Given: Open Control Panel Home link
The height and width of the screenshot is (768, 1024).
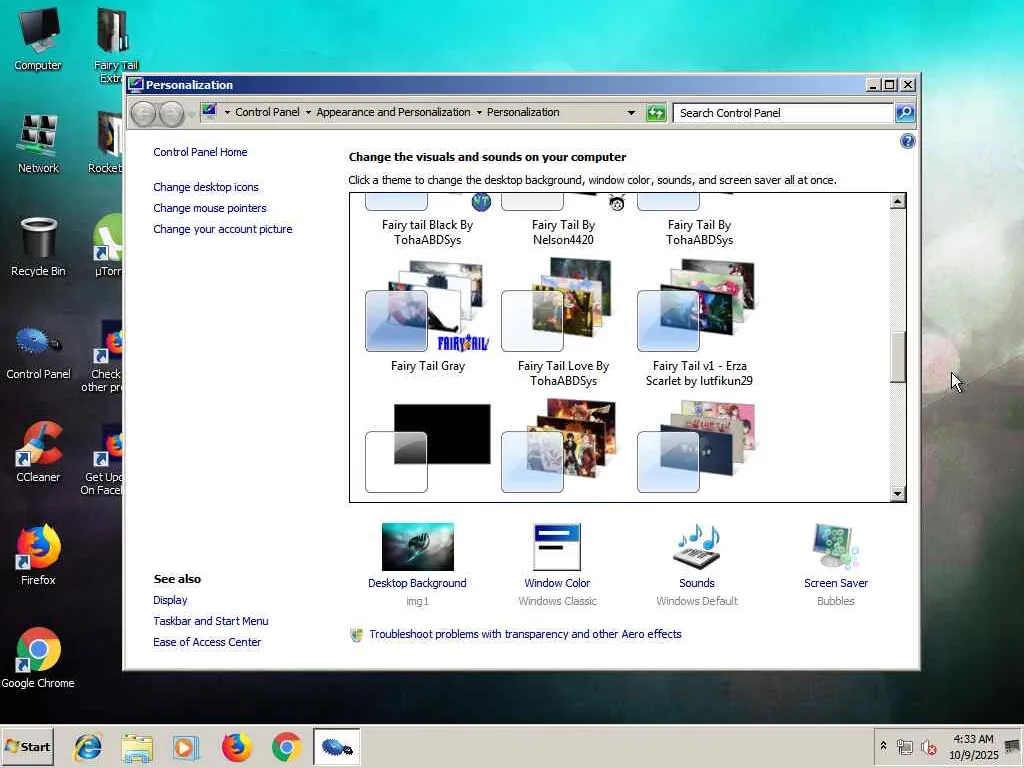Looking at the screenshot, I should pyautogui.click(x=200, y=152).
